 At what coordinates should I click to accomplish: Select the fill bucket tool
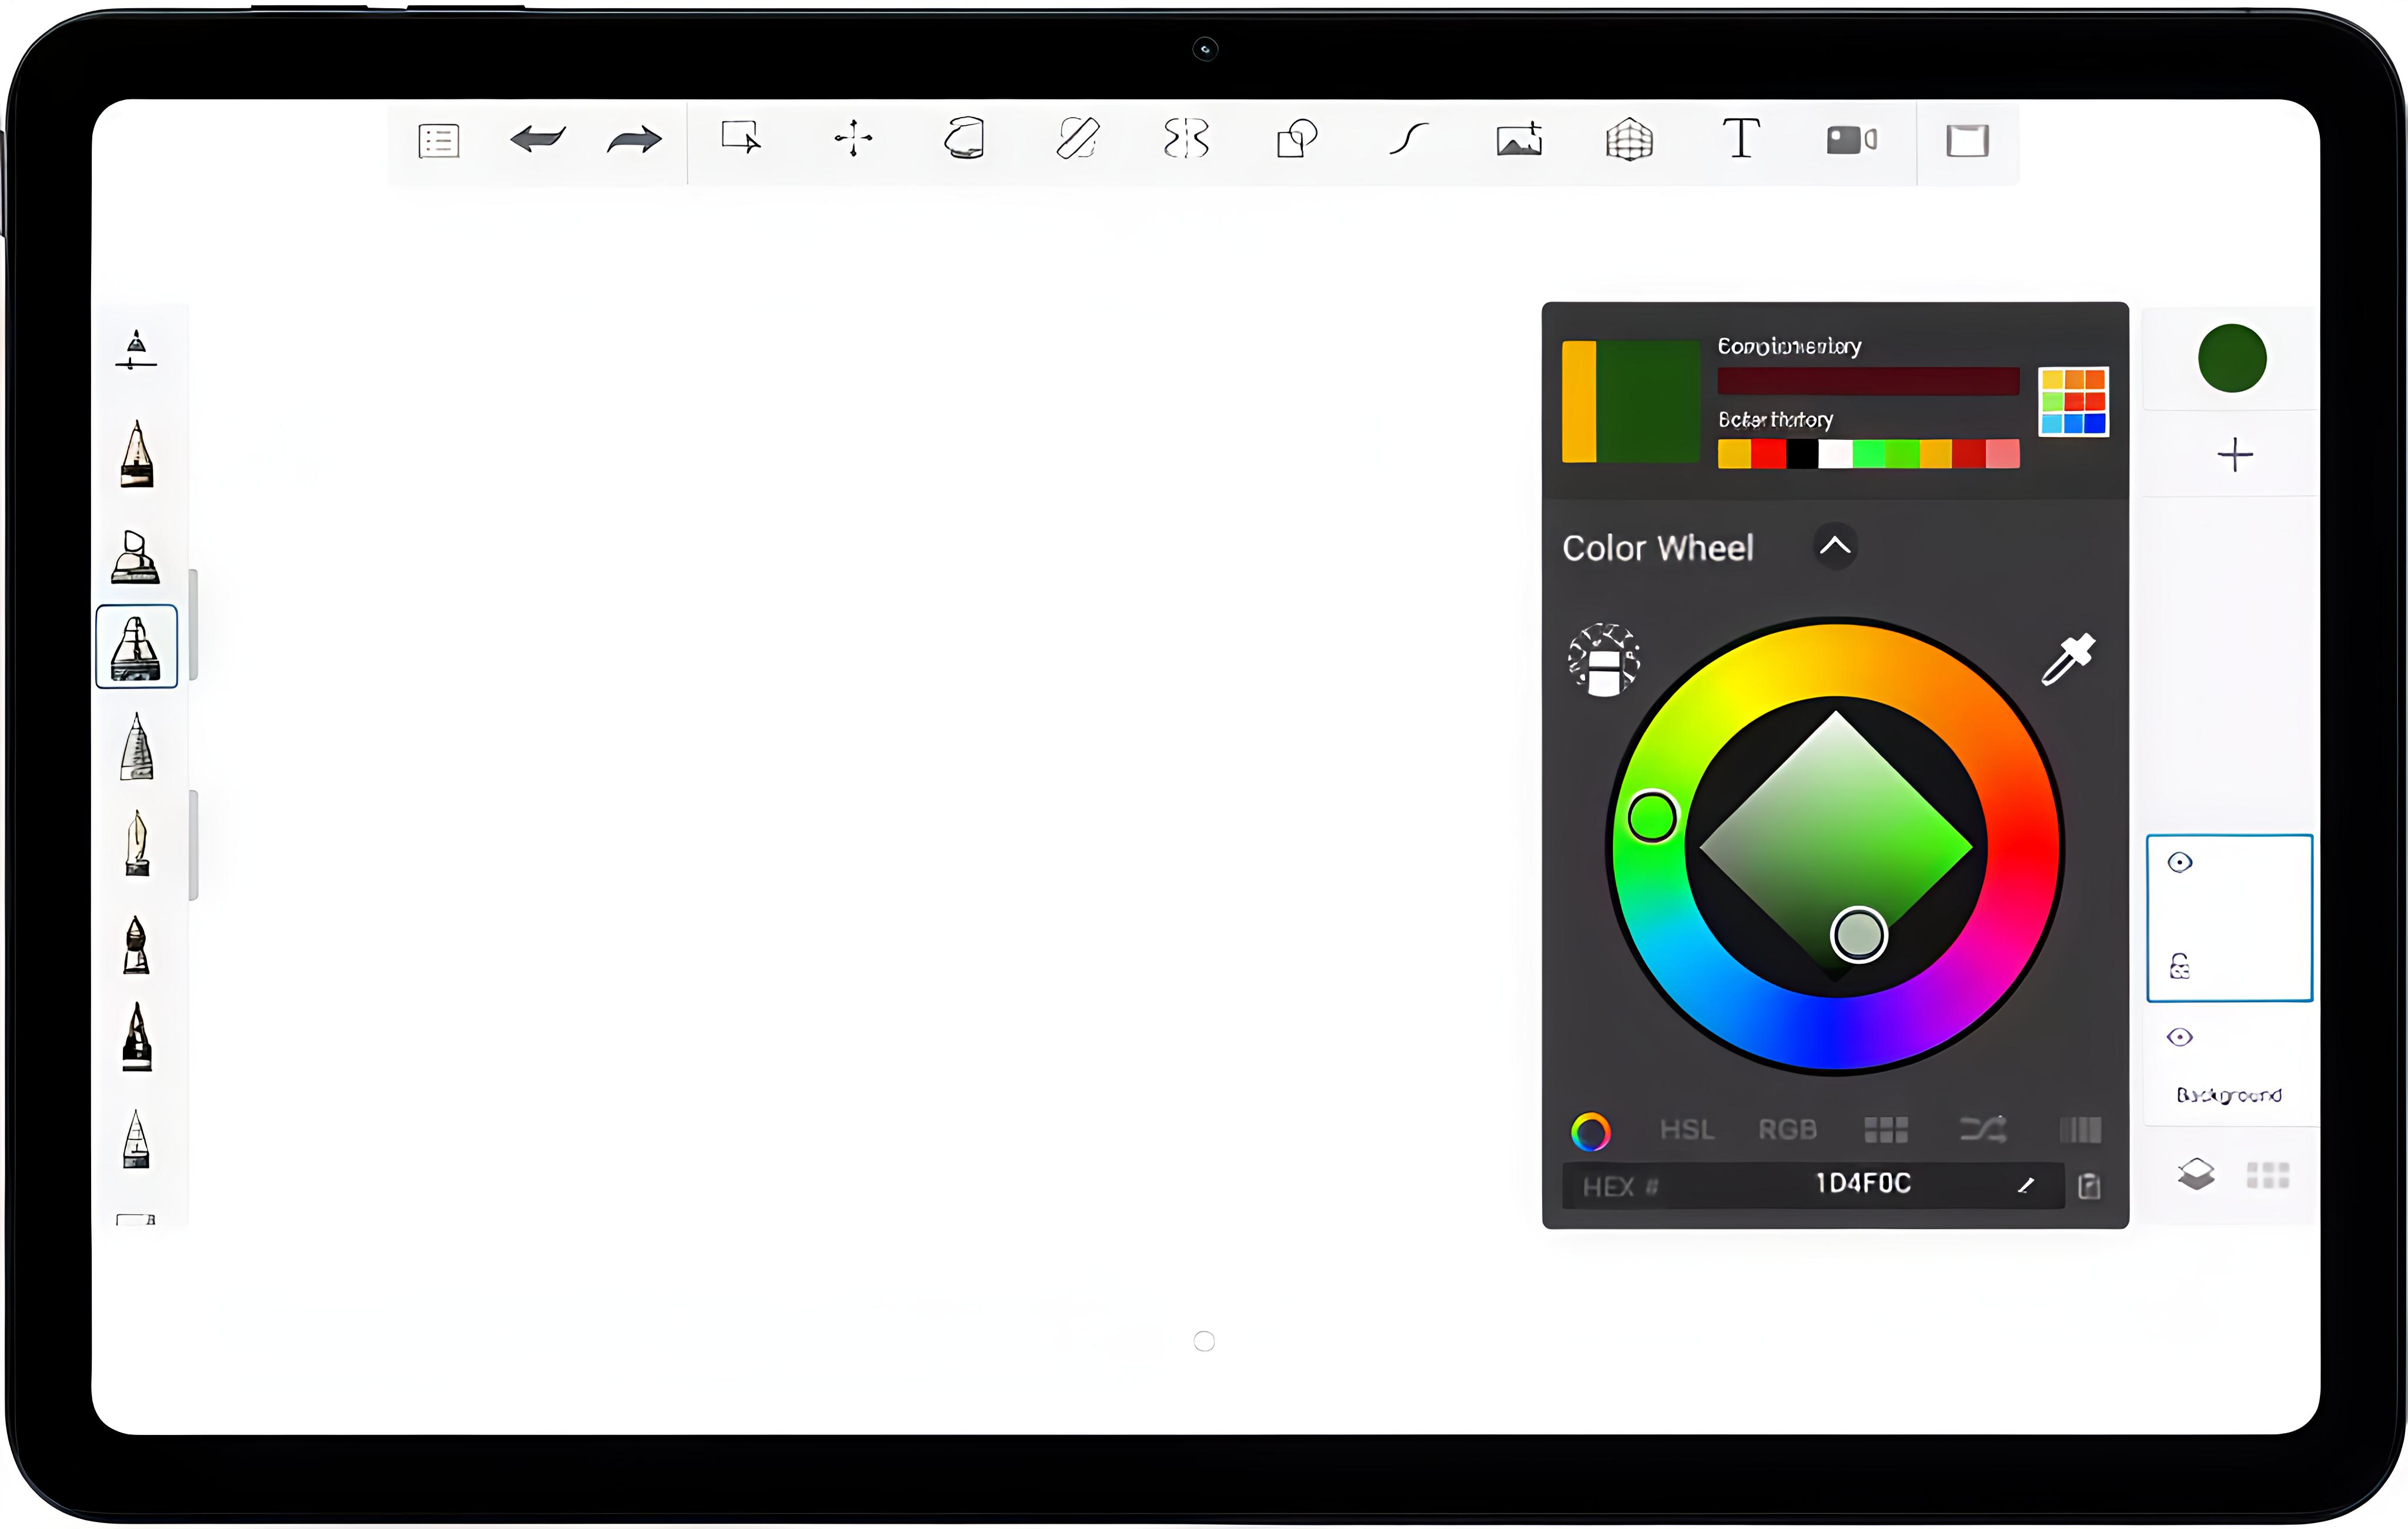click(965, 138)
